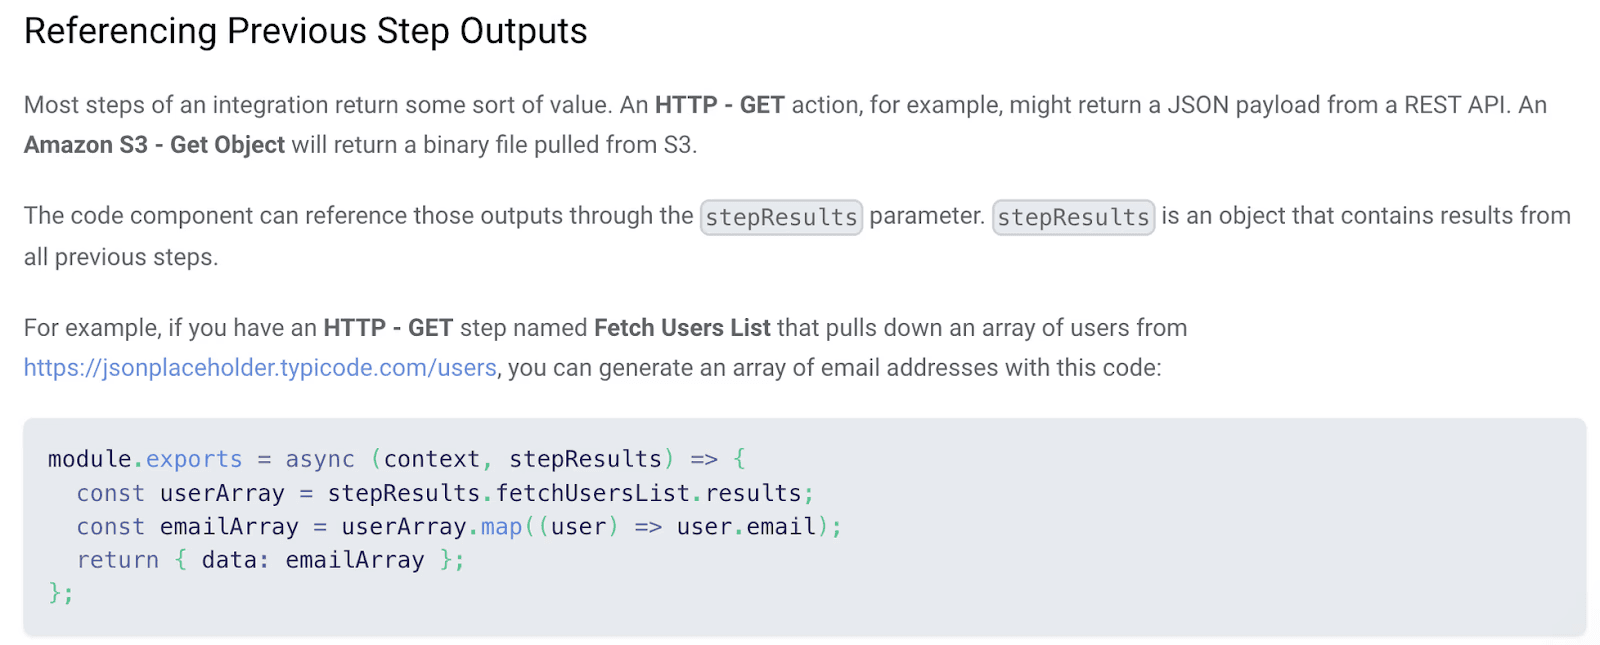Click the stepResults tag before "is an object"

tap(1073, 217)
